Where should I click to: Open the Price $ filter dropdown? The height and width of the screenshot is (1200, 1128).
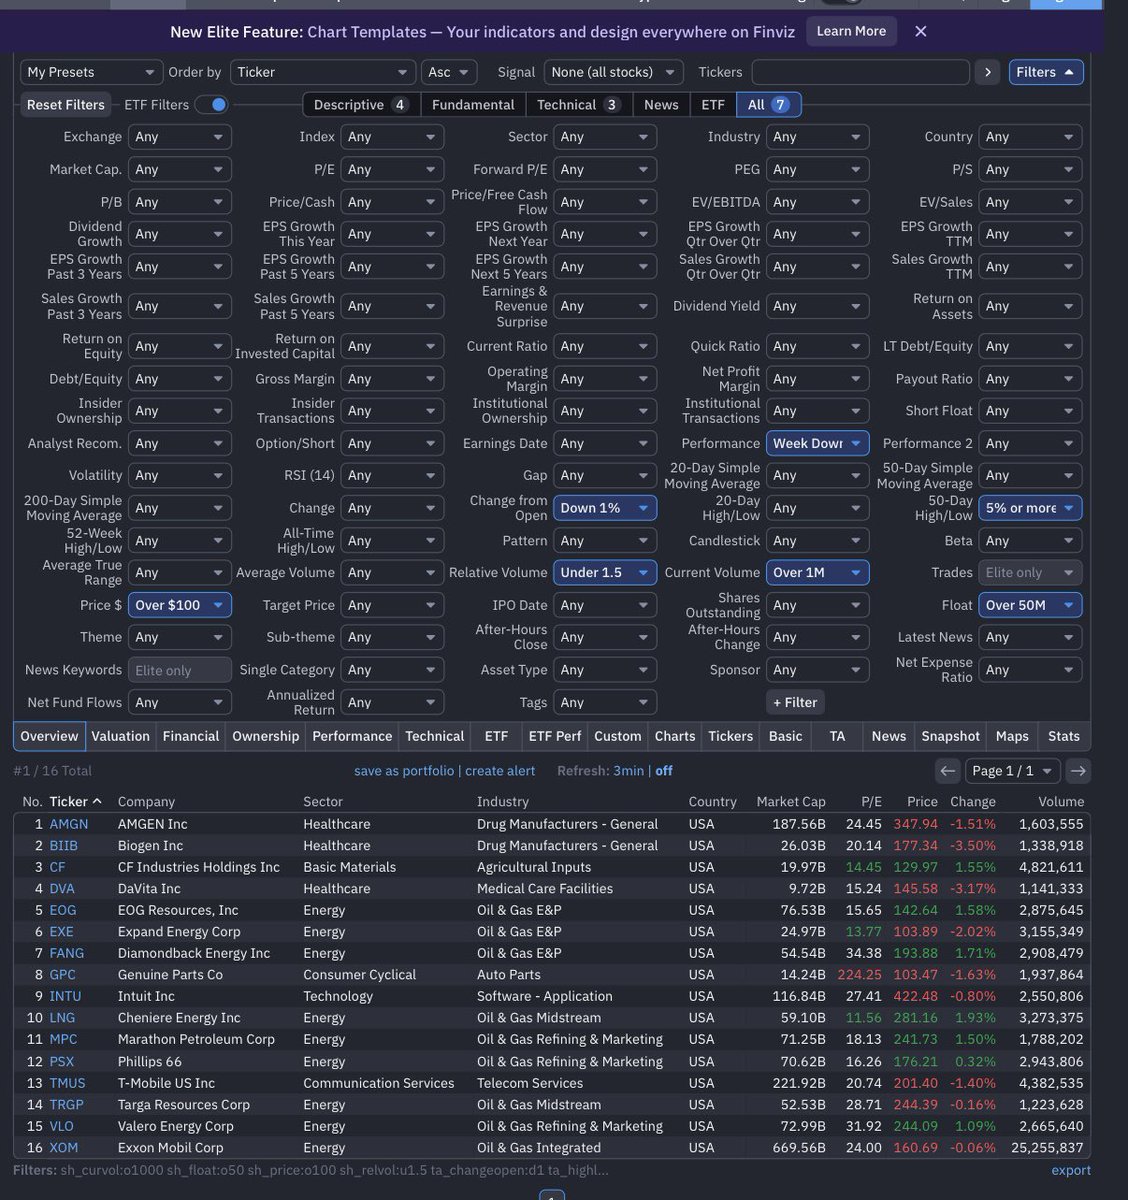pos(180,605)
